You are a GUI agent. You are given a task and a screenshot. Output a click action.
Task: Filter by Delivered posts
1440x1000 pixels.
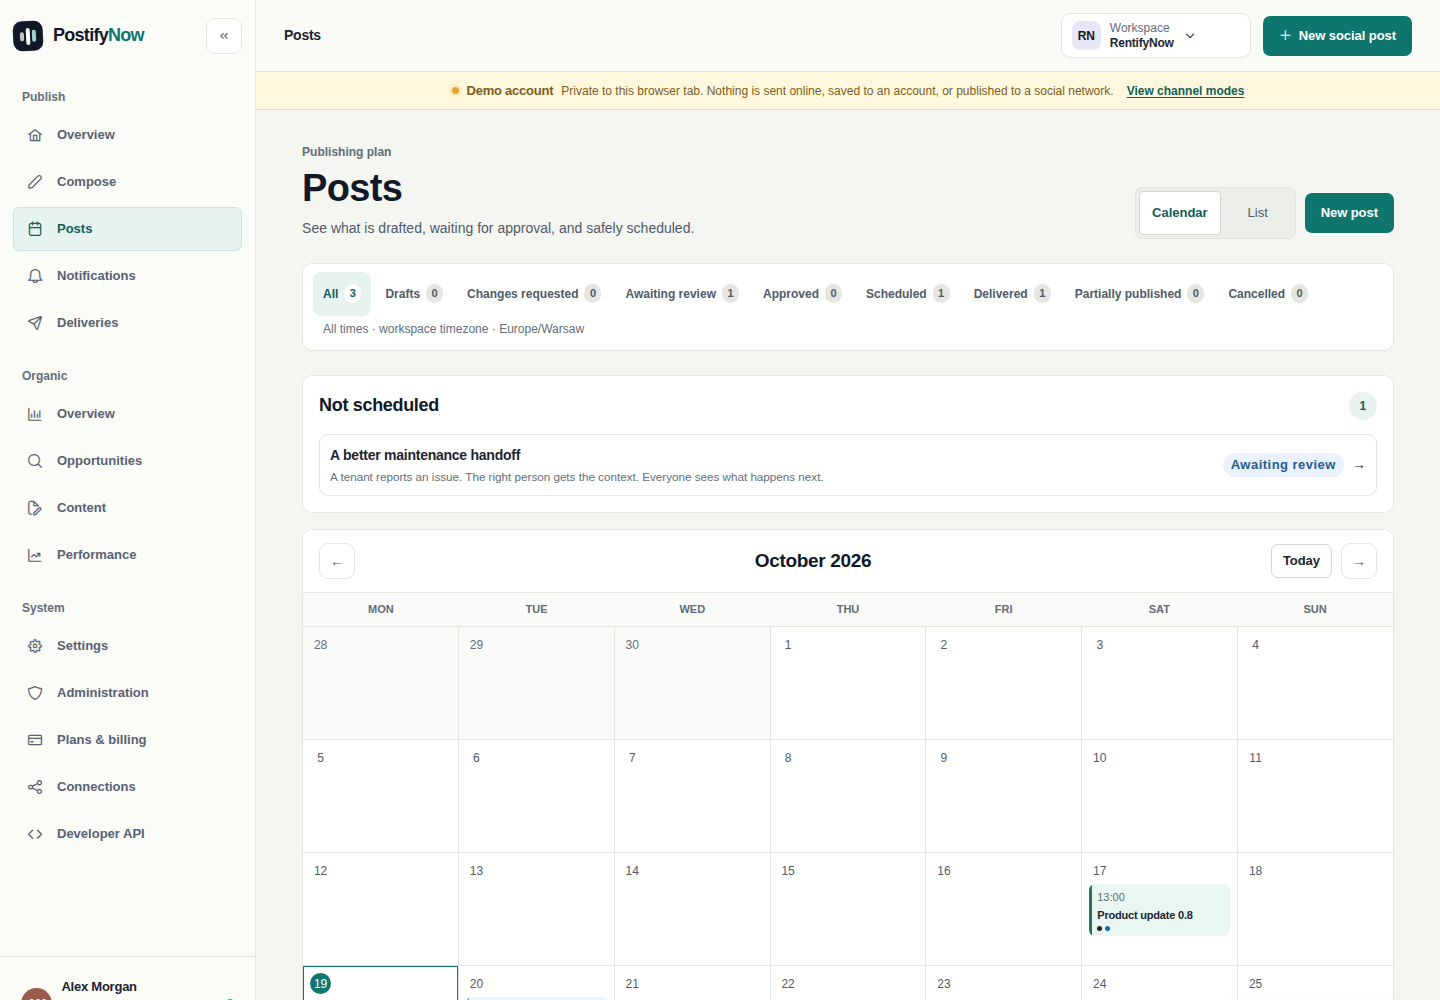tap(1012, 294)
